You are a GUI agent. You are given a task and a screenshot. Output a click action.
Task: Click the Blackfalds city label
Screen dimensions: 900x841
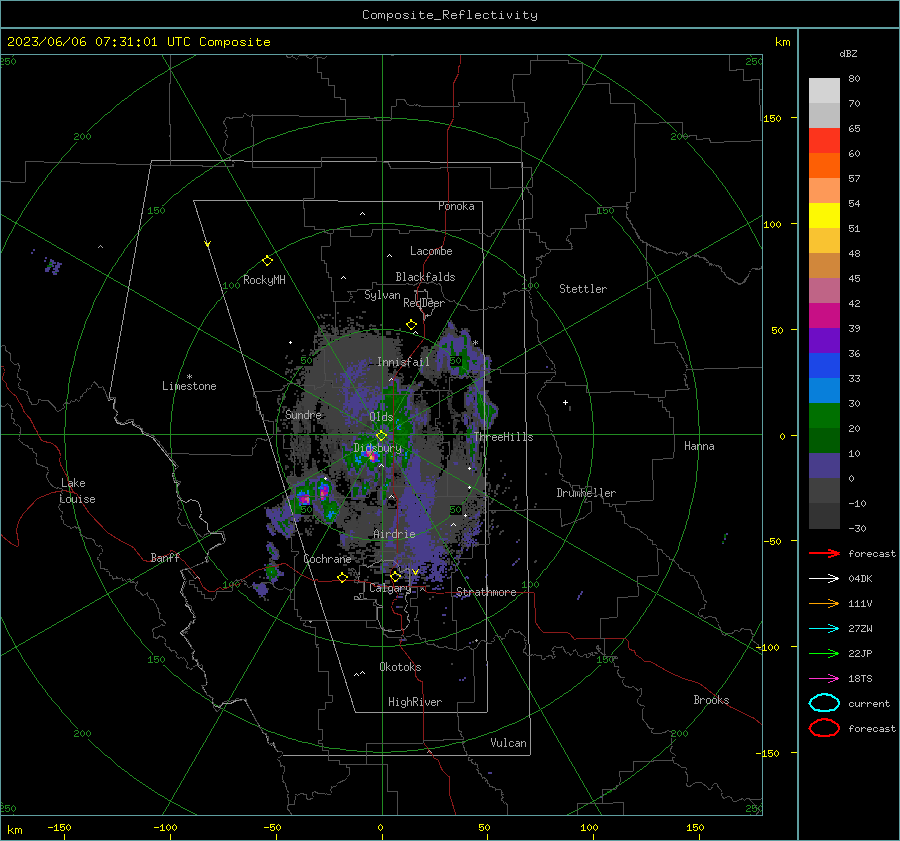pyautogui.click(x=425, y=277)
